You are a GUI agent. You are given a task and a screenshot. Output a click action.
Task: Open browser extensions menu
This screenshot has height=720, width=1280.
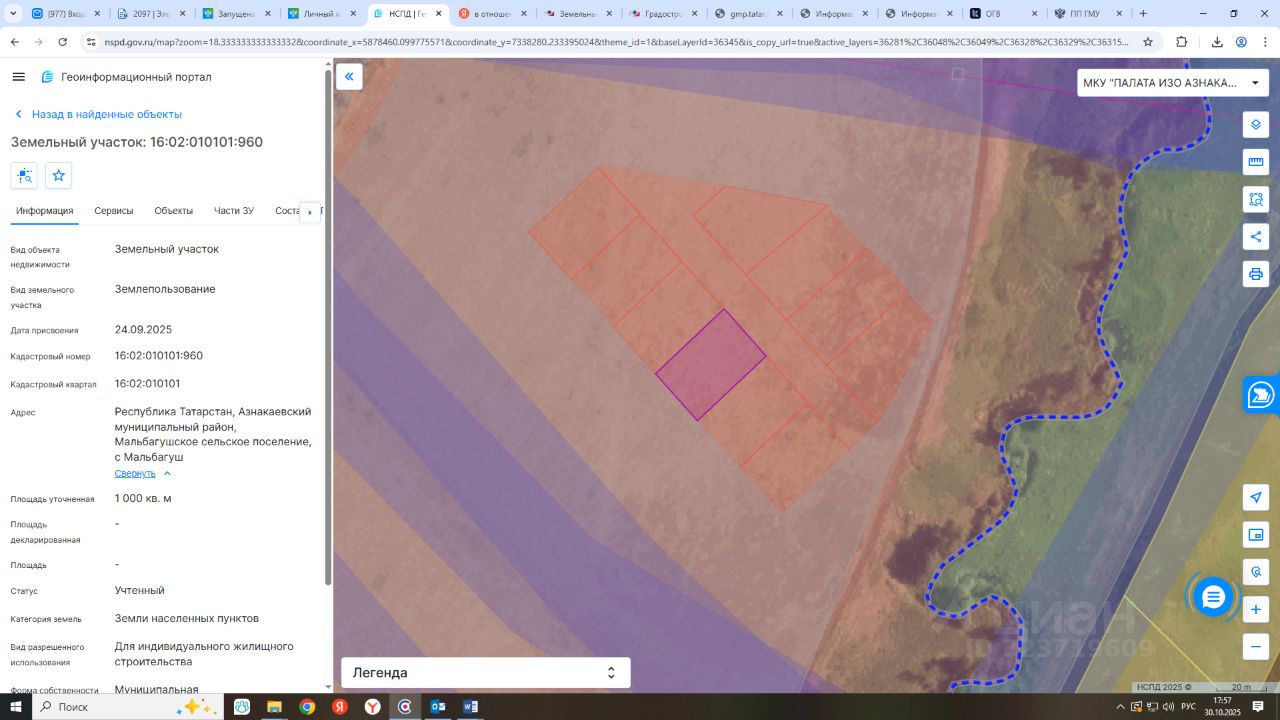1182,42
